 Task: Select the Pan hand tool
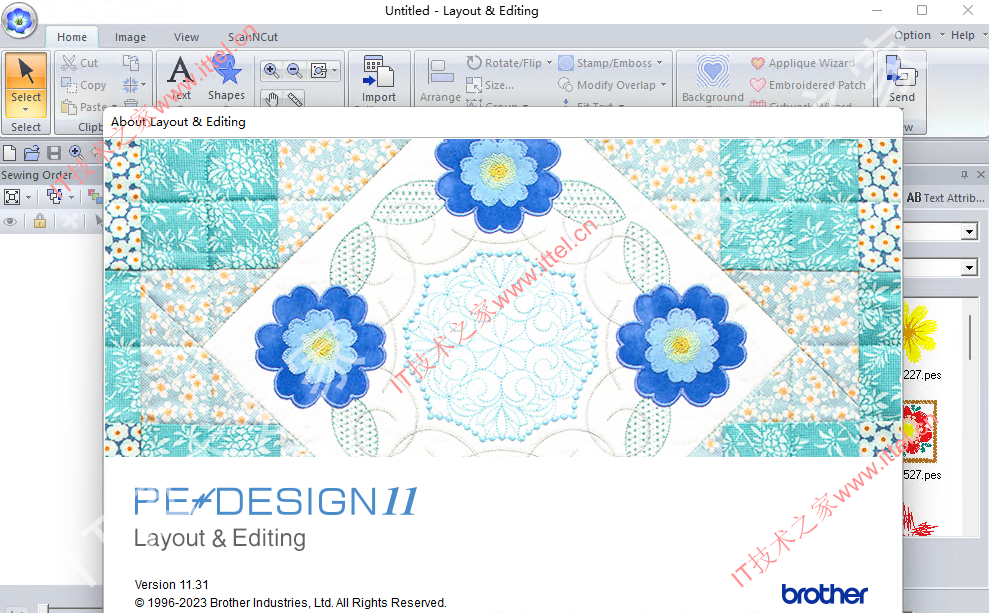[272, 98]
